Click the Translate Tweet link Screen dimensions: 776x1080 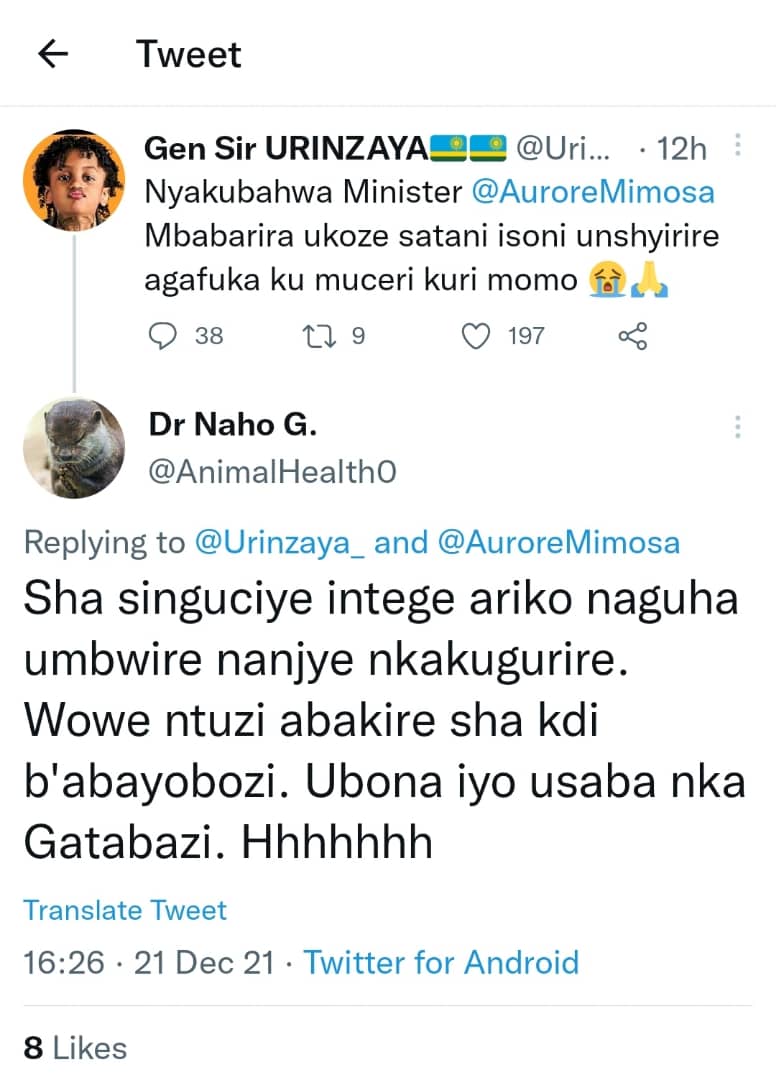point(125,910)
